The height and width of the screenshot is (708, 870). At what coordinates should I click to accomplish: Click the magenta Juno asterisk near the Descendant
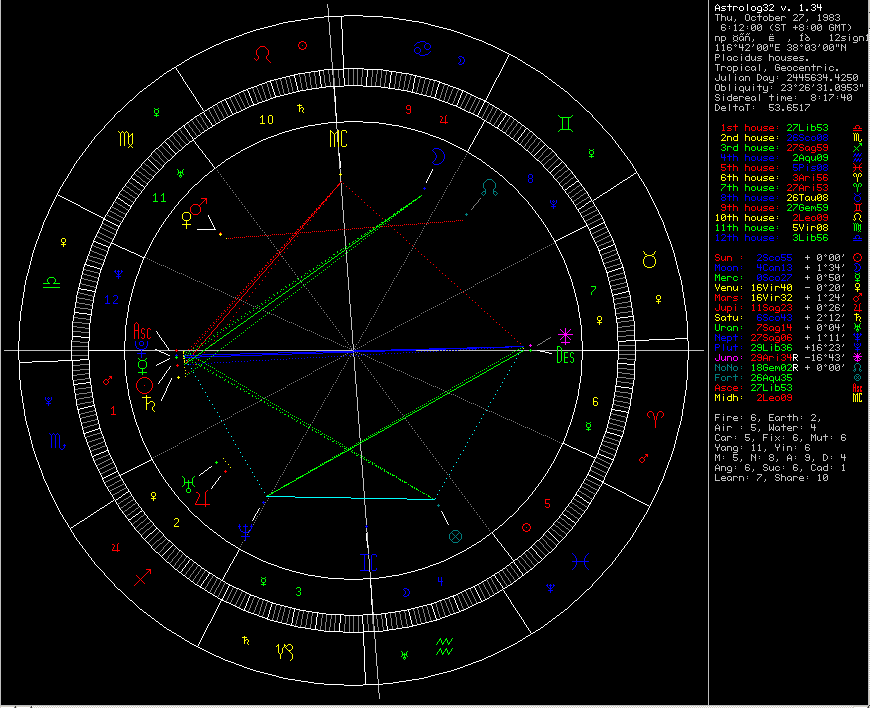[x=566, y=335]
